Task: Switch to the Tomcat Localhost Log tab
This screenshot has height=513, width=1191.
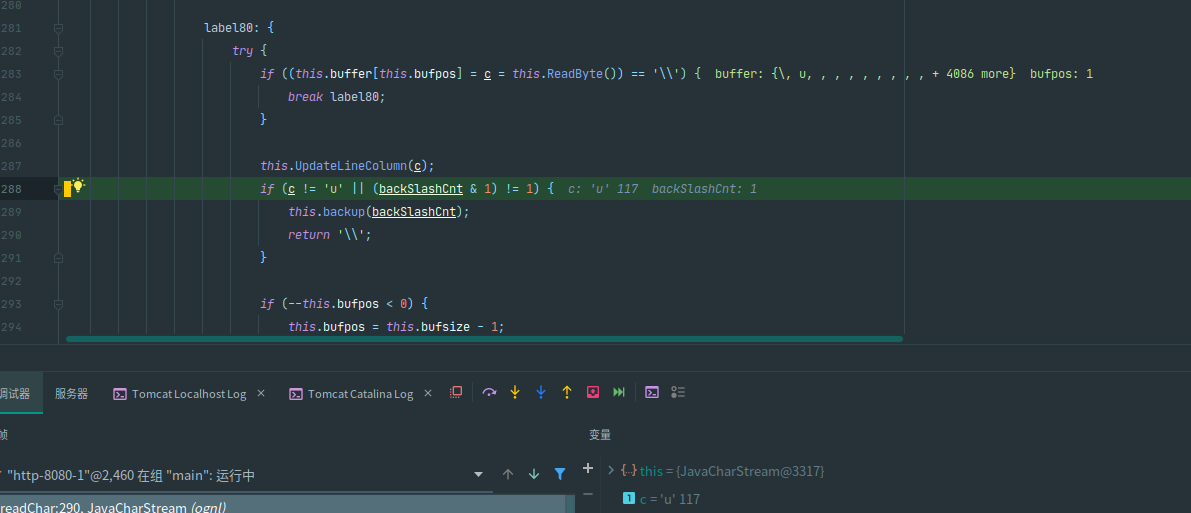Action: click(188, 394)
